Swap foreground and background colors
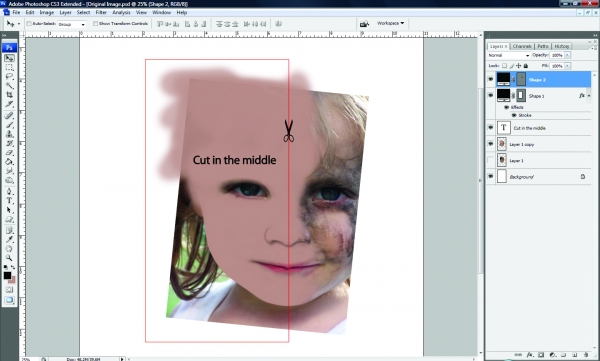This screenshot has width=600, height=361. pos(13,267)
